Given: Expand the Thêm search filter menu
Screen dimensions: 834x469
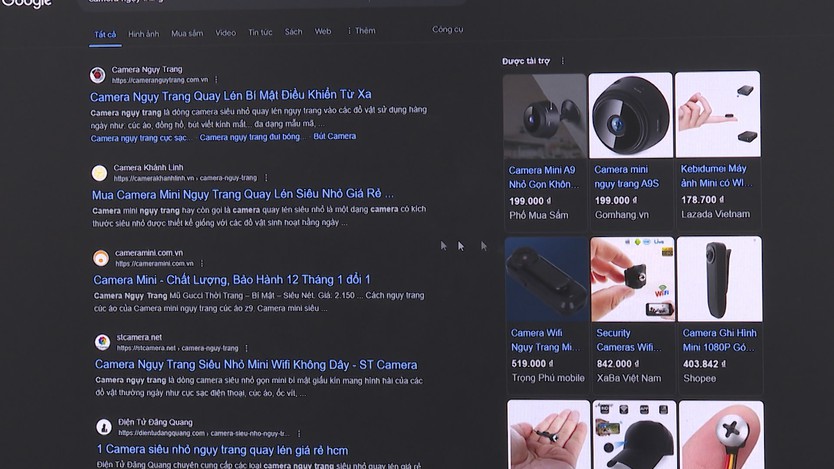Looking at the screenshot, I should pyautogui.click(x=361, y=31).
